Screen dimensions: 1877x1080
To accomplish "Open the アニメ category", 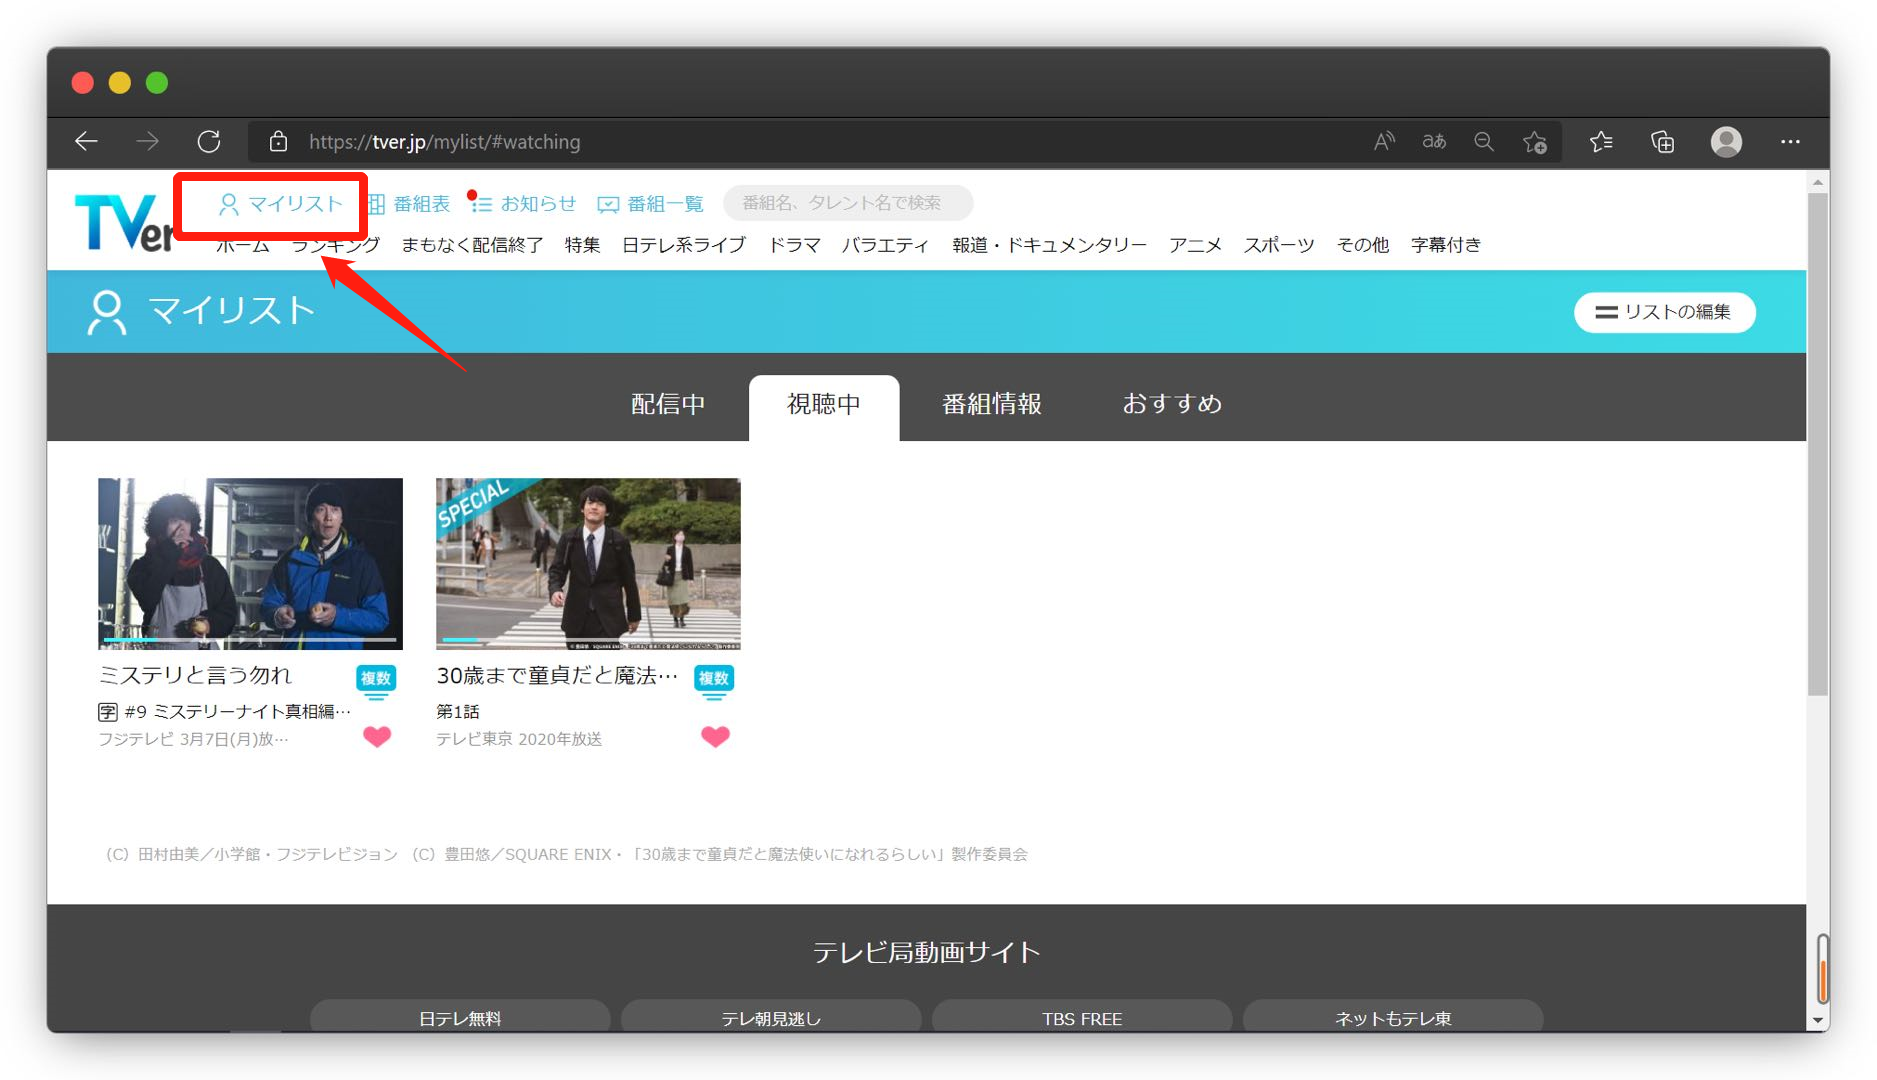I will coord(1195,245).
